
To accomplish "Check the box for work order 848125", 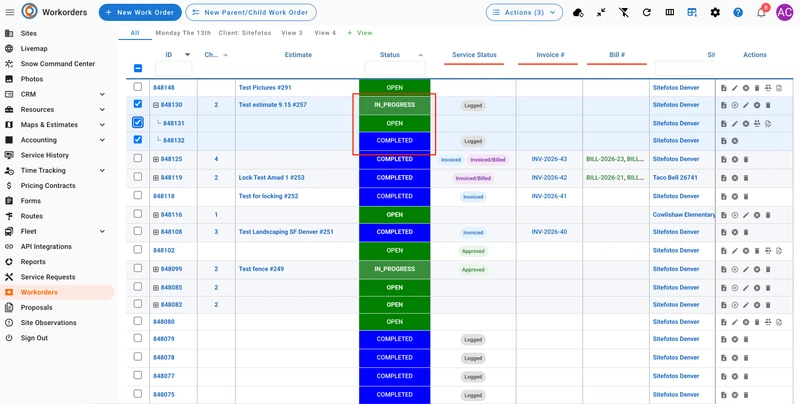I will [138, 158].
